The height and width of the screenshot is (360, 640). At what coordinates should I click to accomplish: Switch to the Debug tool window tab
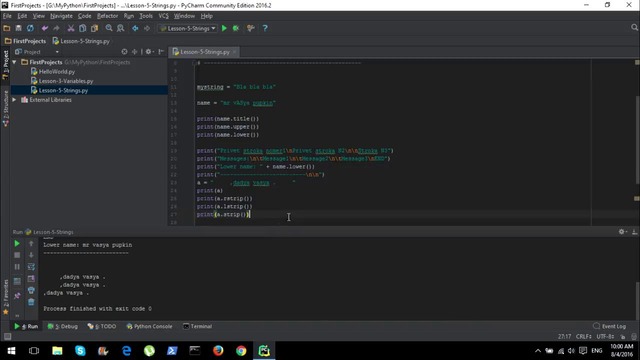click(62, 326)
